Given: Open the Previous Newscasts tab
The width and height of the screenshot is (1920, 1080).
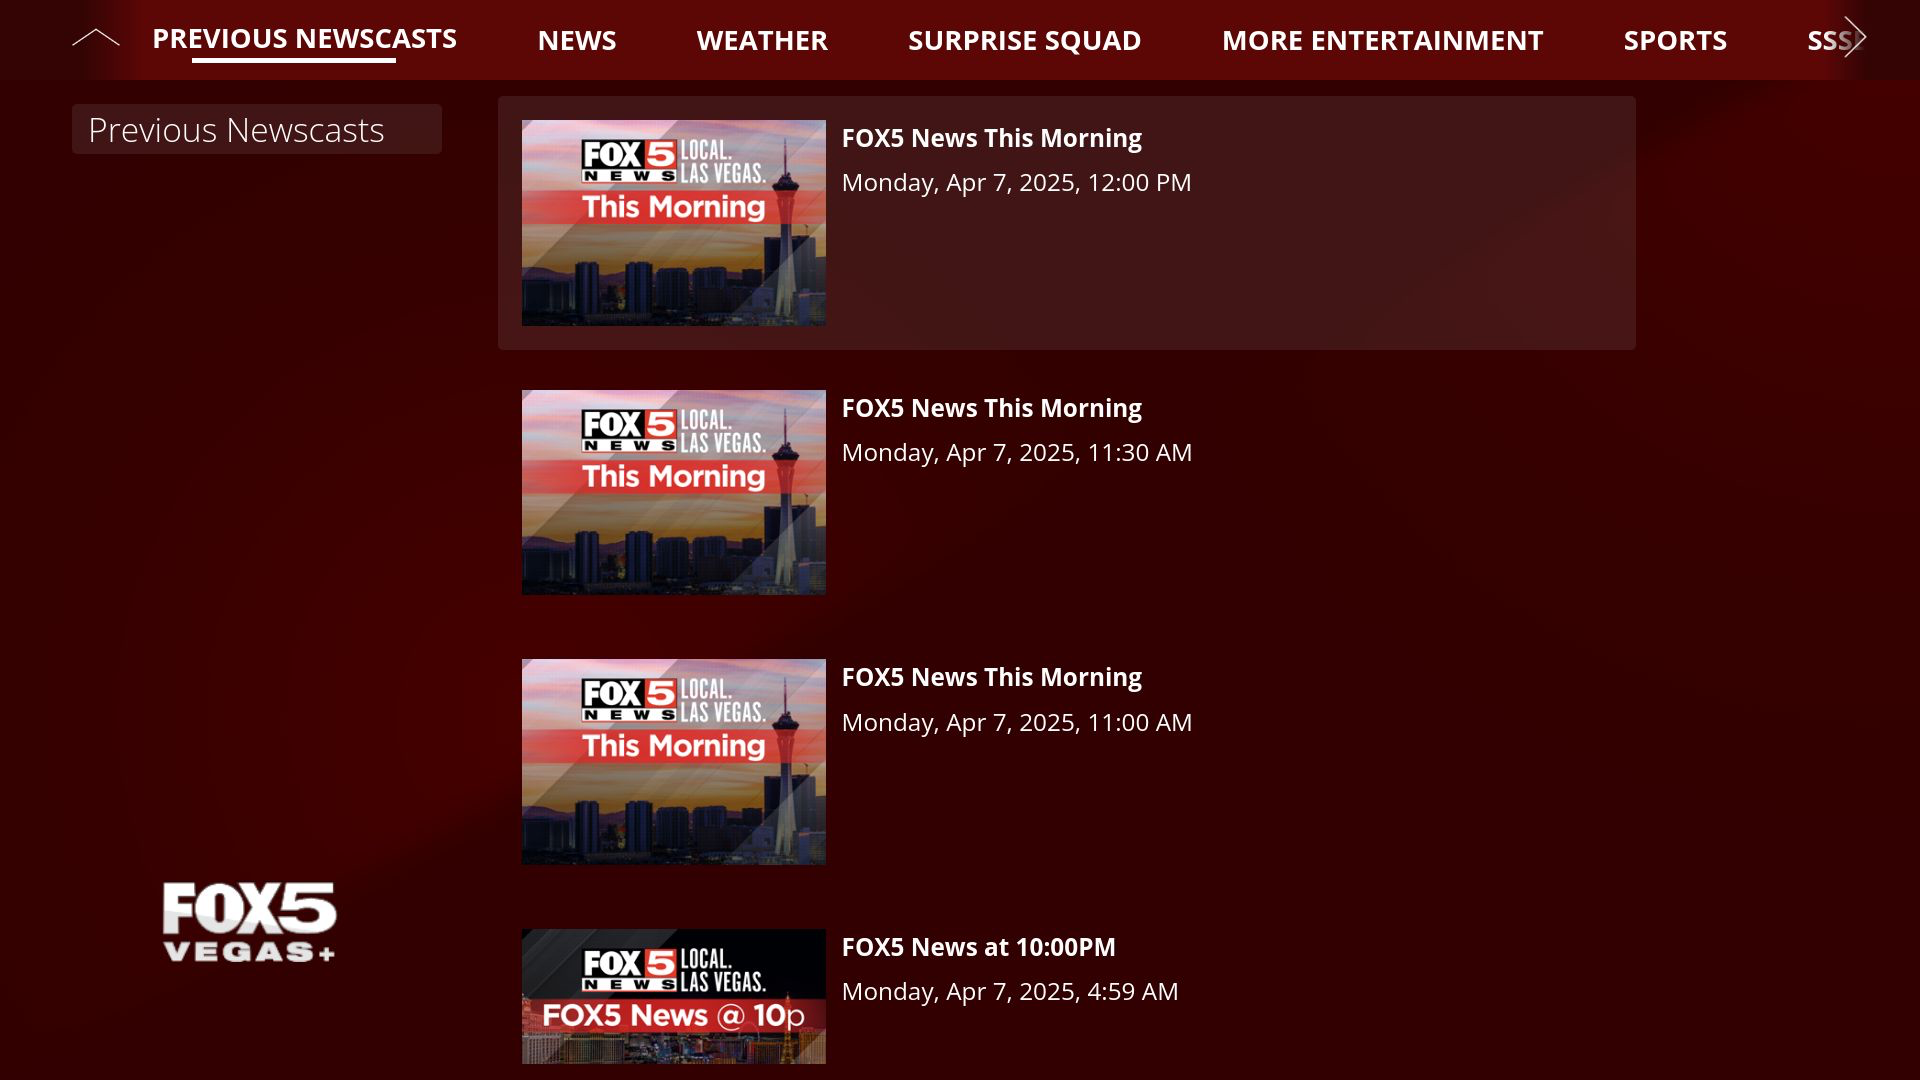Looking at the screenshot, I should click(304, 39).
